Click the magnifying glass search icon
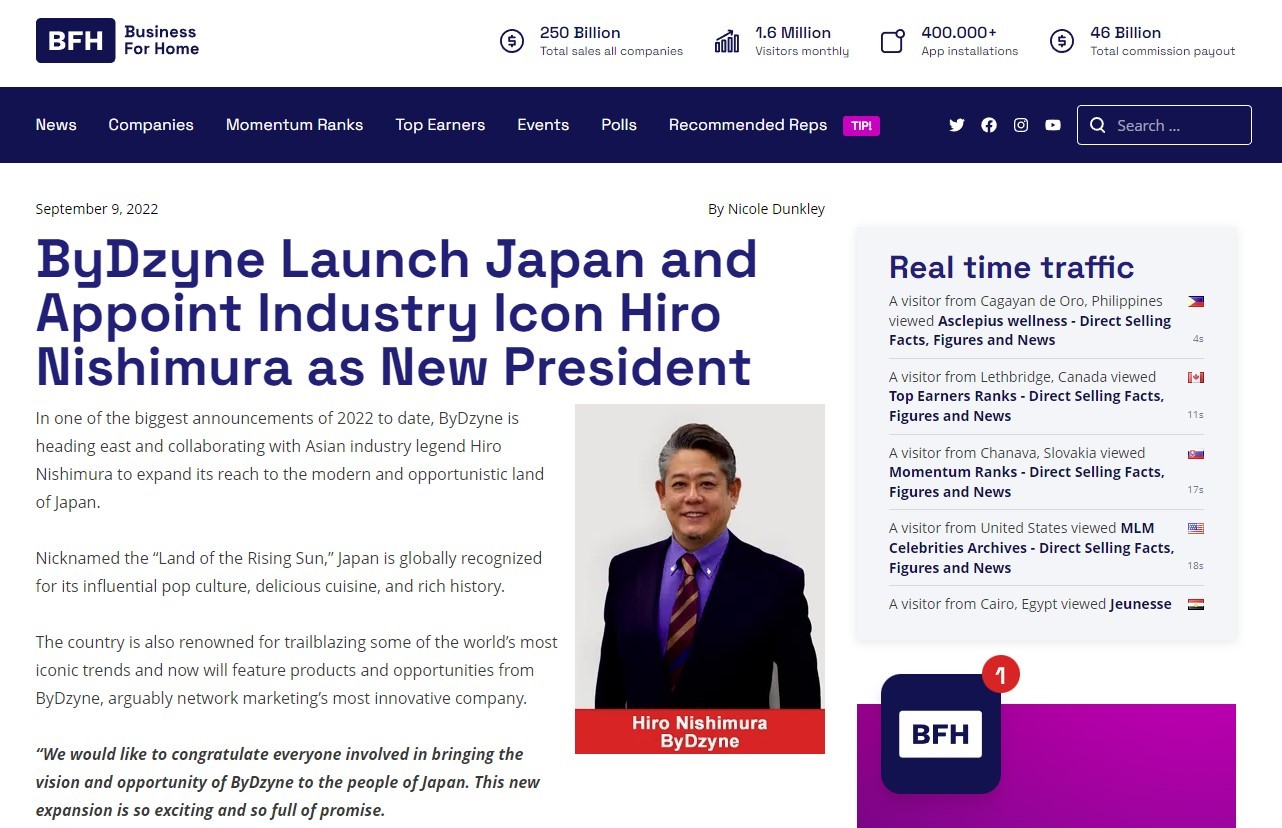 coord(1098,125)
